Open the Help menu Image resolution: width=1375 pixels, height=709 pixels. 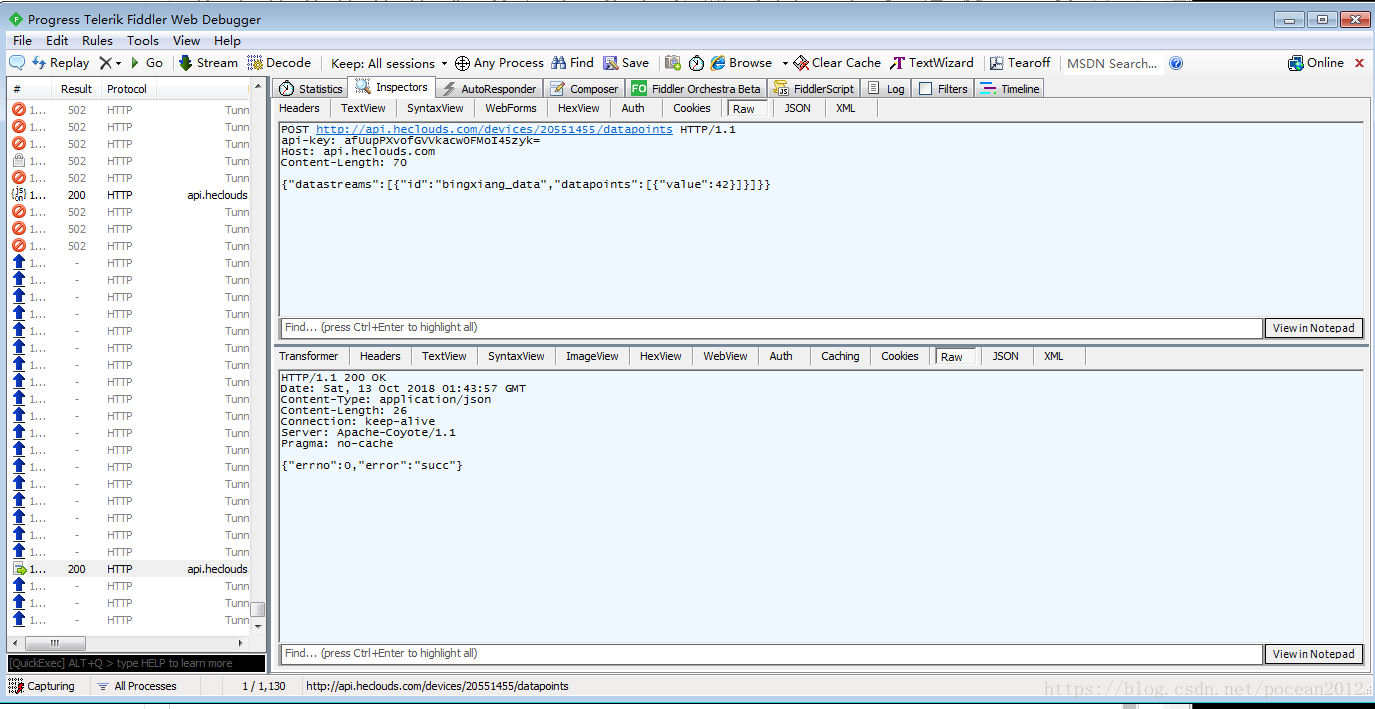[227, 41]
